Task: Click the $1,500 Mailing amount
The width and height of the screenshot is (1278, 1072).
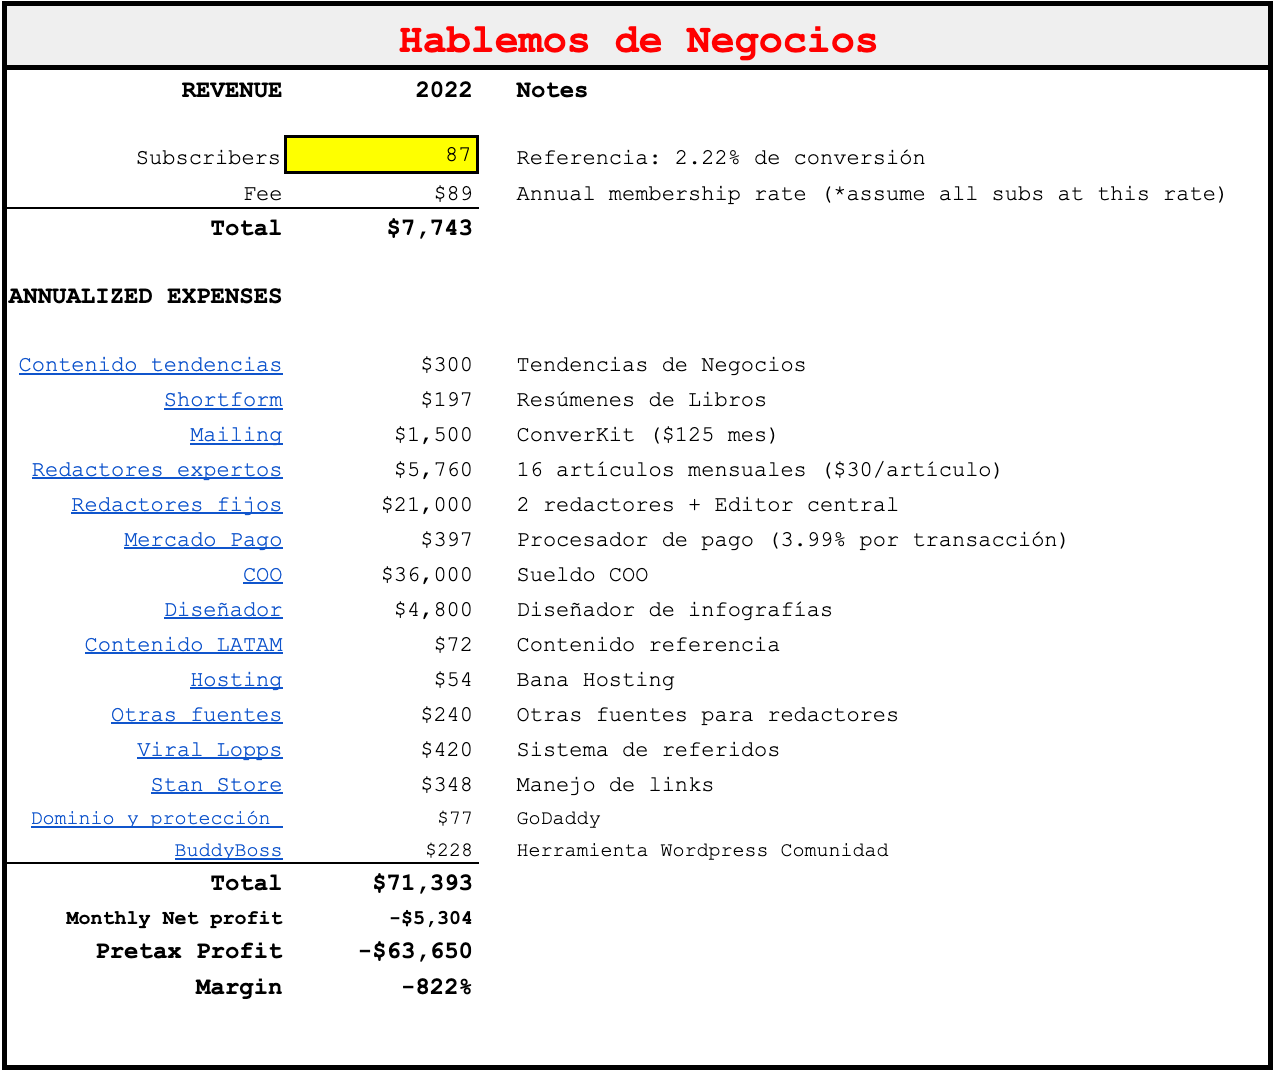Action: point(434,435)
